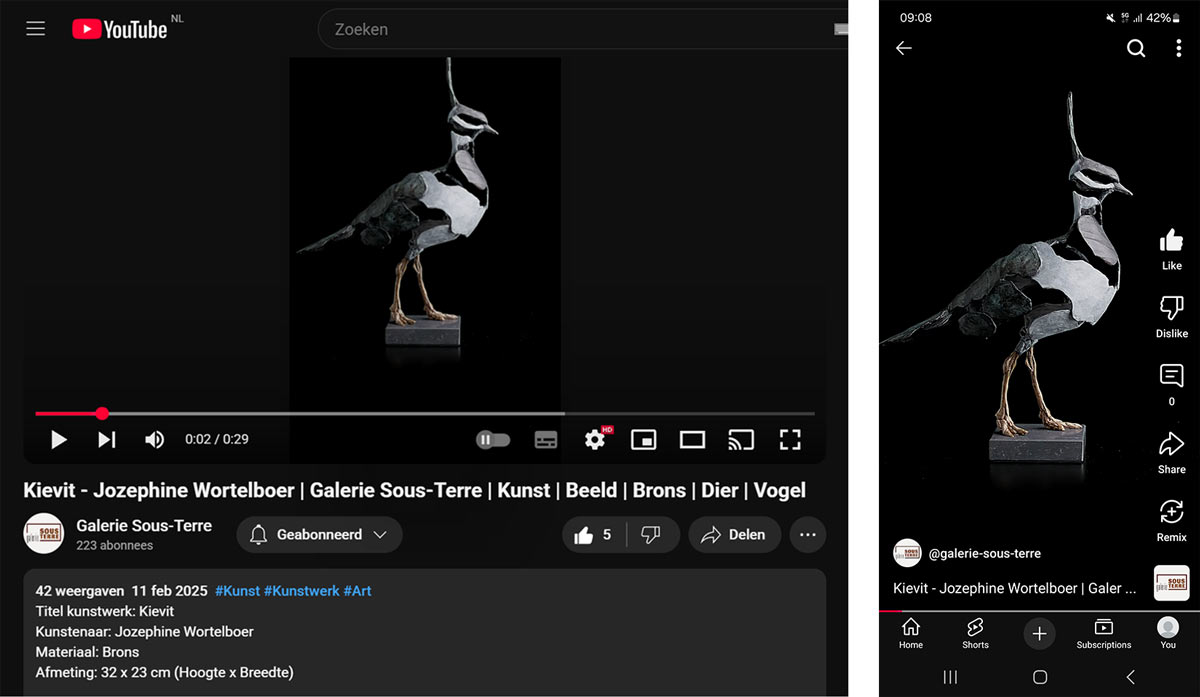The height and width of the screenshot is (697, 1200).
Task: Open the YouTube hamburger guide menu
Action: 36,29
